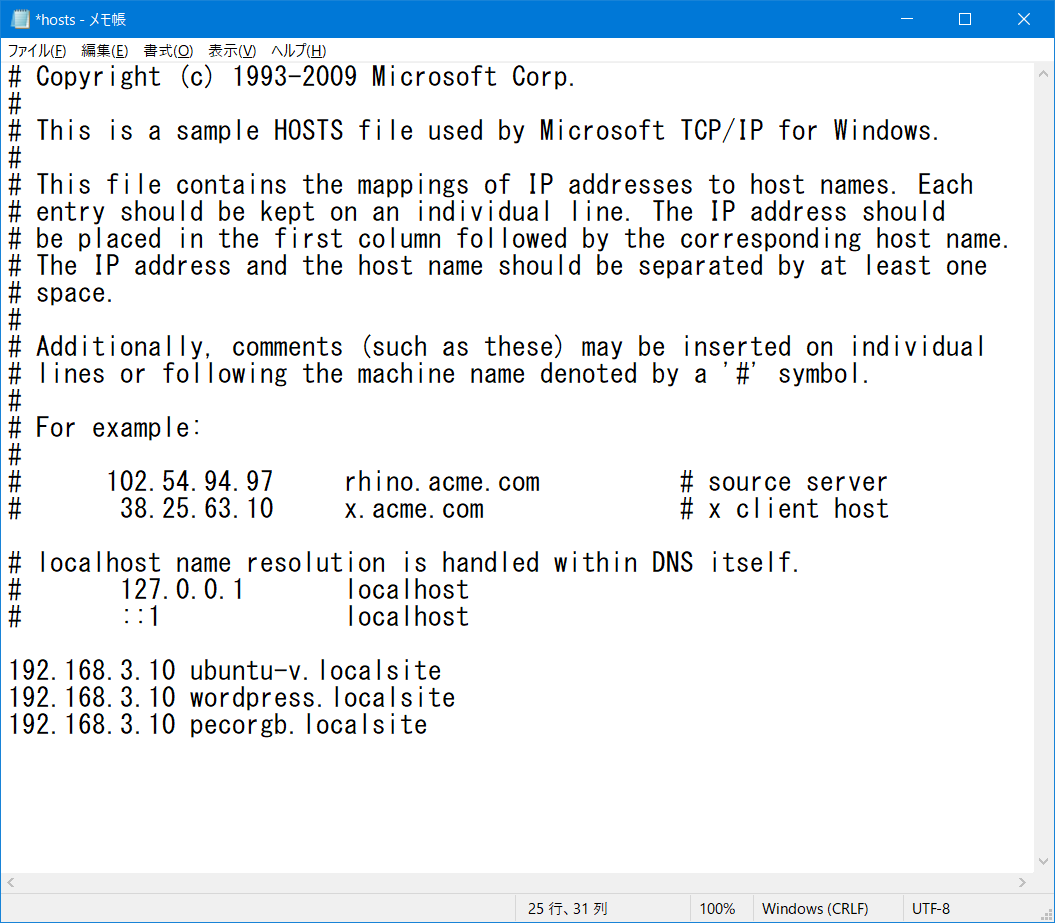Click on the ubuntu-v.localsite hostname text
Viewport: 1055px width, 923px height.
[315, 671]
